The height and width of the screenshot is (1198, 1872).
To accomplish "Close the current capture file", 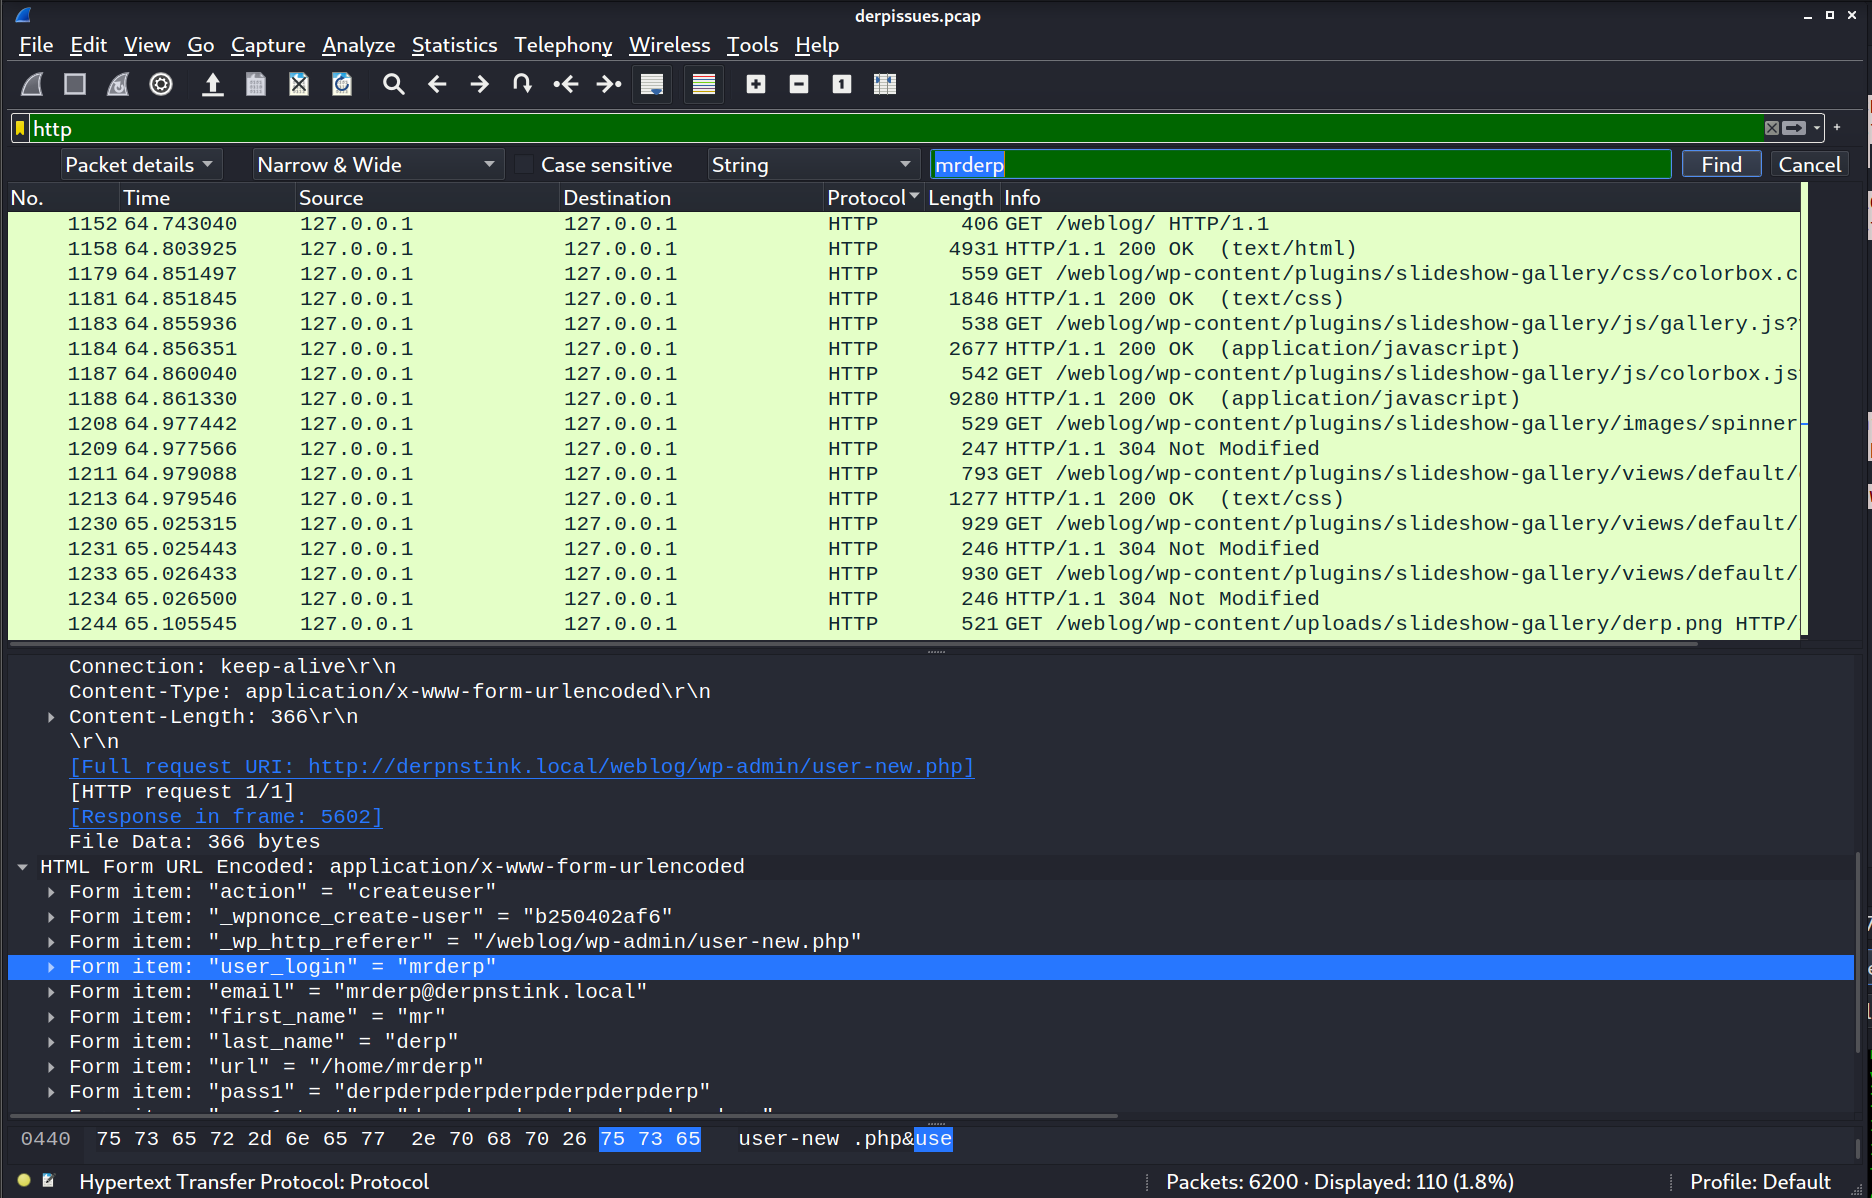I will tap(299, 85).
